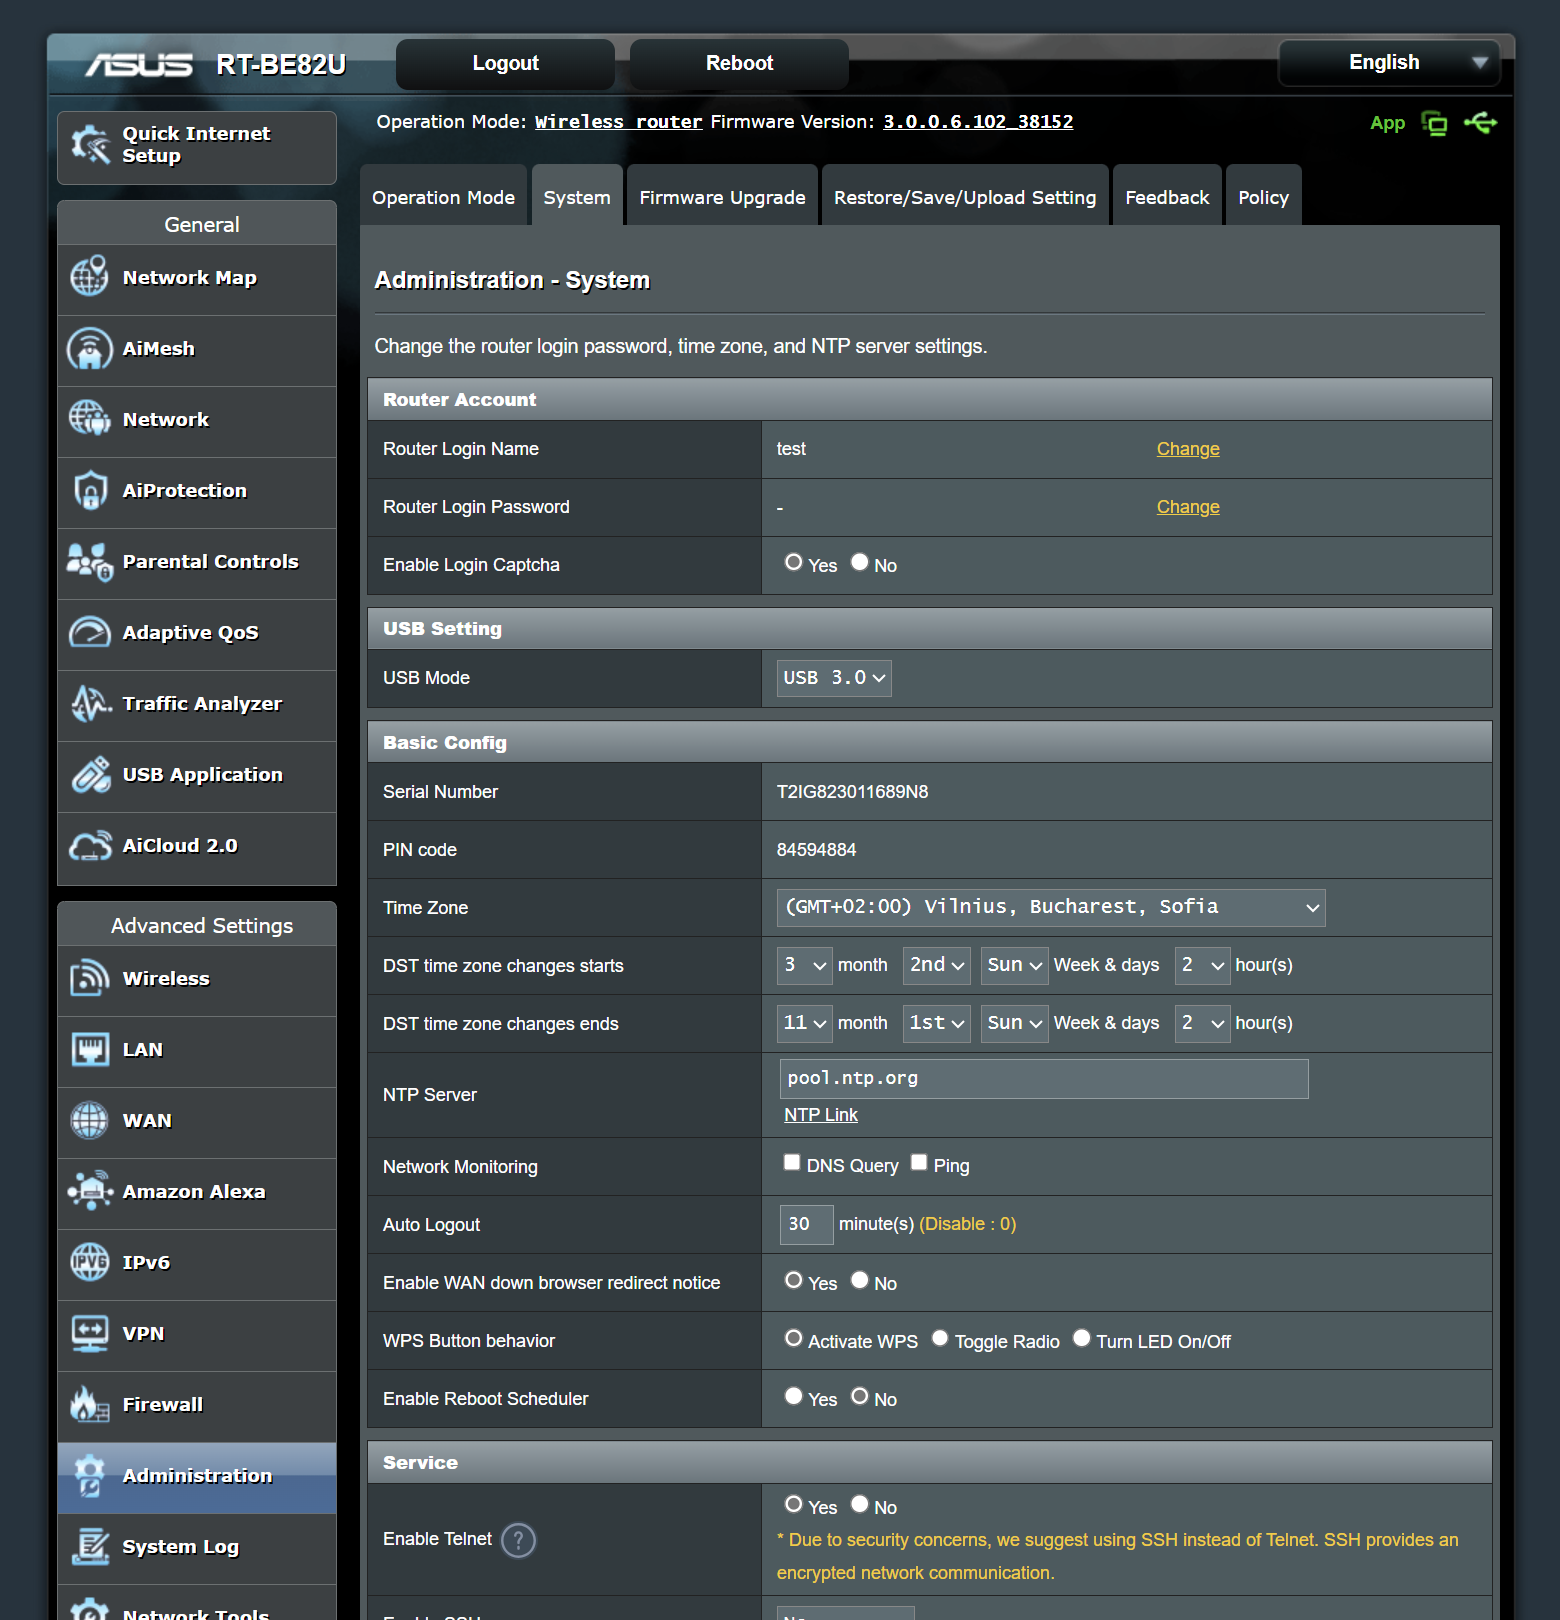Choose Turn LED On/Off for WPS button

(1082, 1338)
